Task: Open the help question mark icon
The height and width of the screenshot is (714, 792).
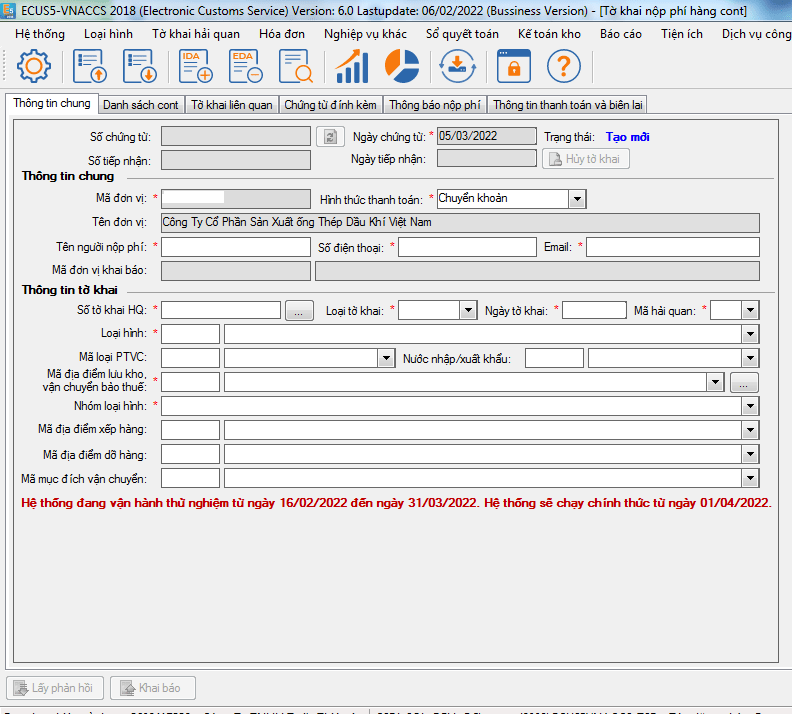Action: tap(563, 68)
